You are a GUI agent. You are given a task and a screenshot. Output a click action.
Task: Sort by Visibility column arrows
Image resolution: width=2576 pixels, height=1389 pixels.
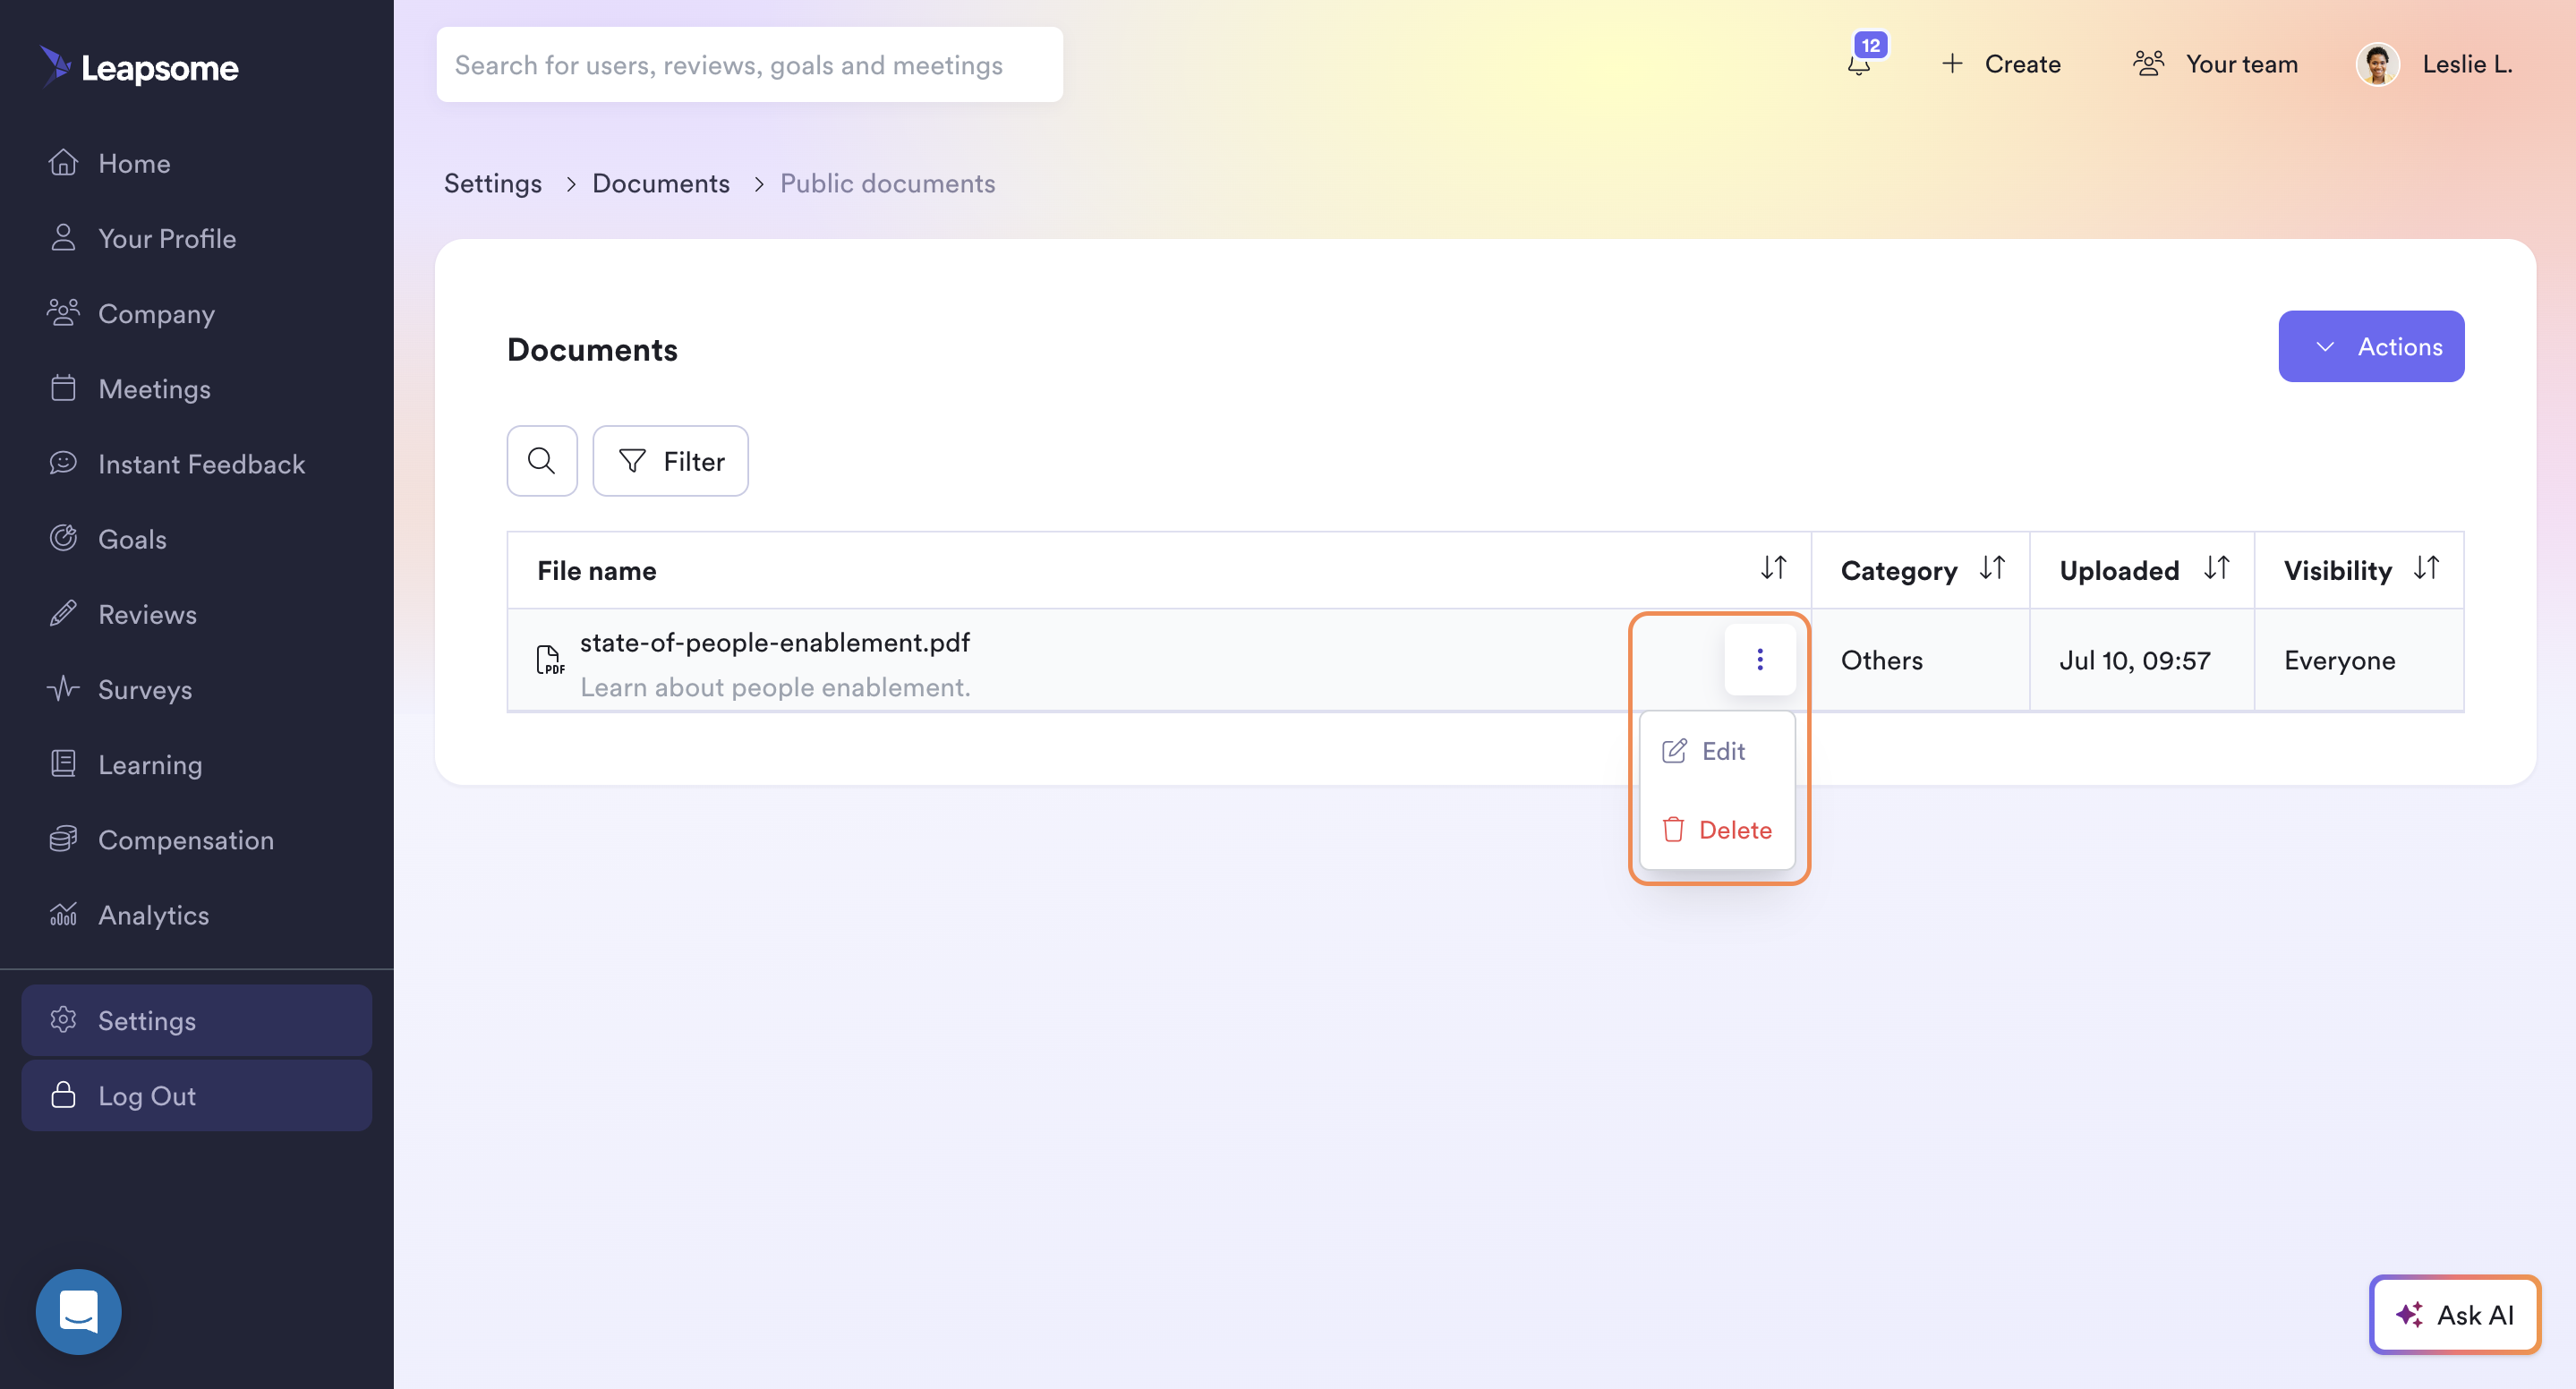coord(2426,568)
